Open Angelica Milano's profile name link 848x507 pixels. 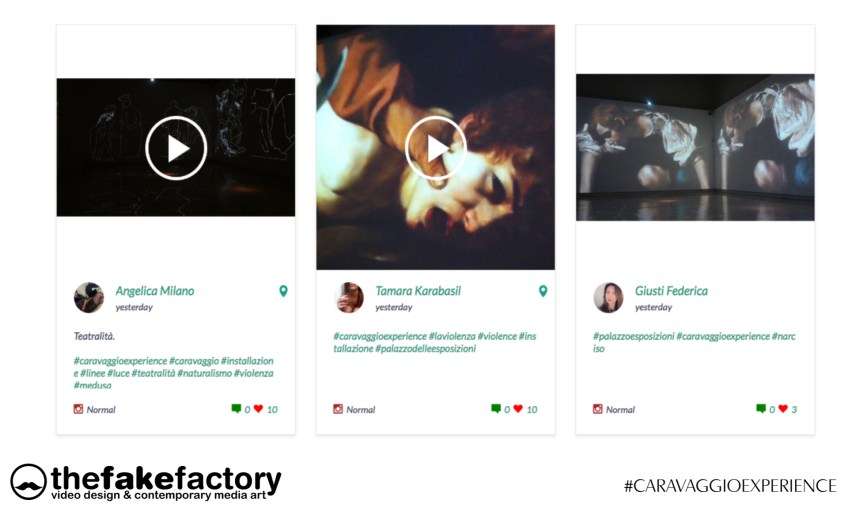click(155, 291)
